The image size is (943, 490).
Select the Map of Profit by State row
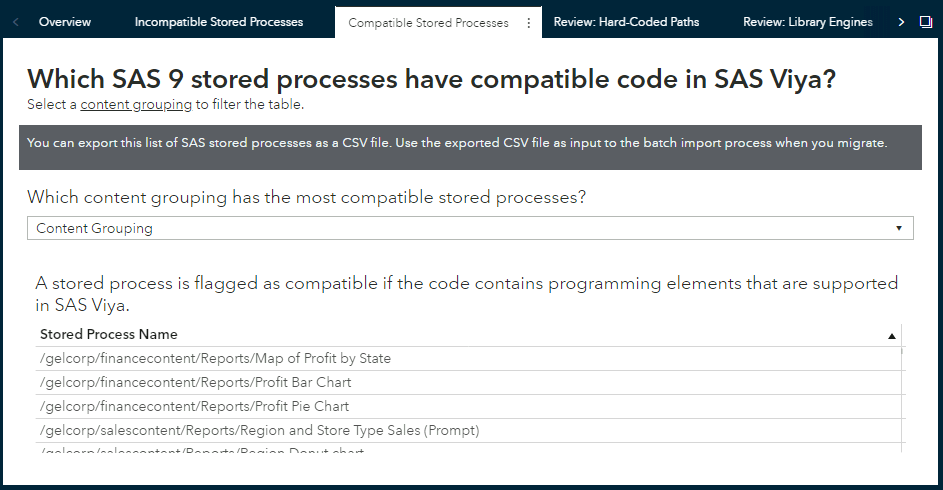pos(215,358)
